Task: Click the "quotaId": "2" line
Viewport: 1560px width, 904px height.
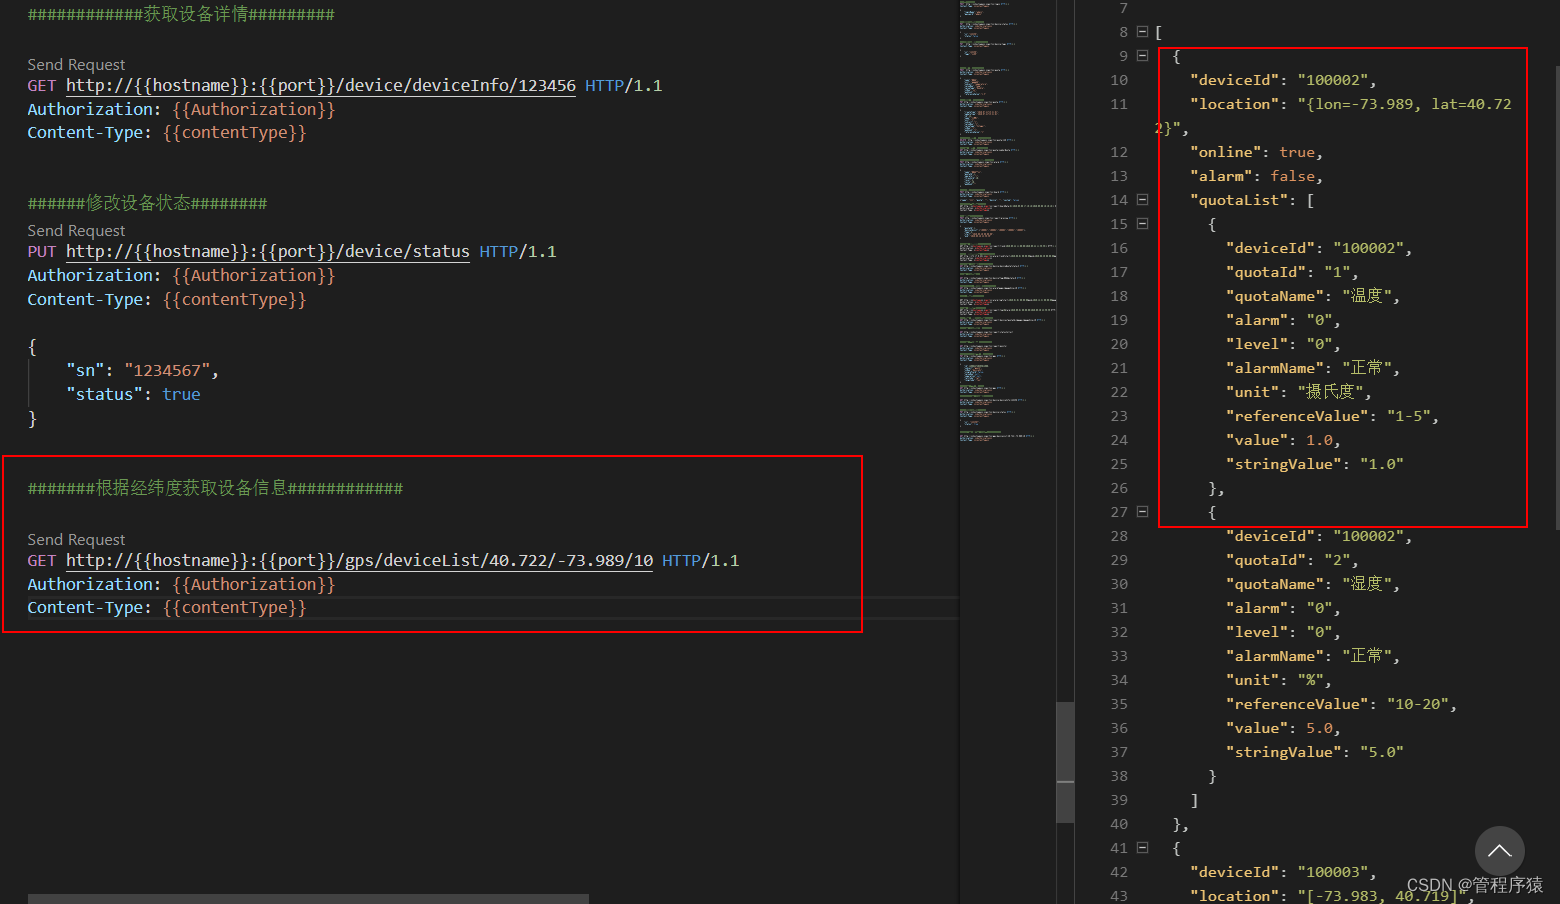Action: click(x=1292, y=560)
